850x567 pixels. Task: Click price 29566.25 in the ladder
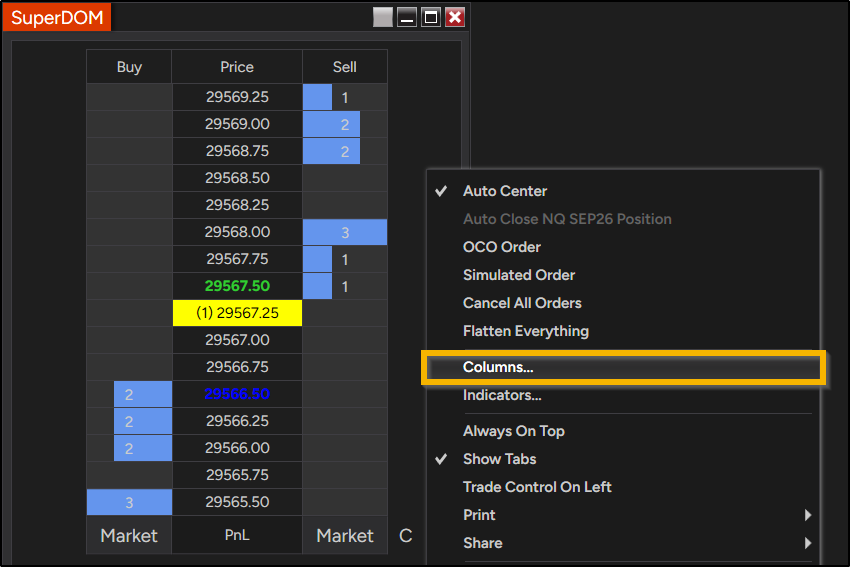point(237,421)
